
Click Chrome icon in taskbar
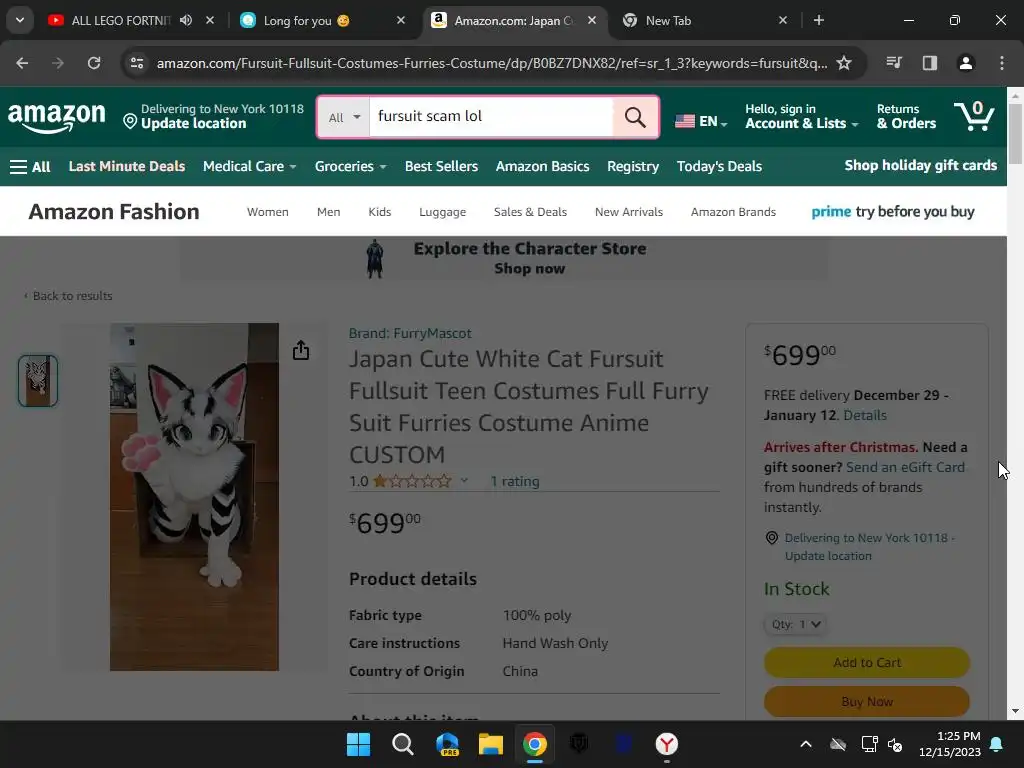tap(535, 744)
